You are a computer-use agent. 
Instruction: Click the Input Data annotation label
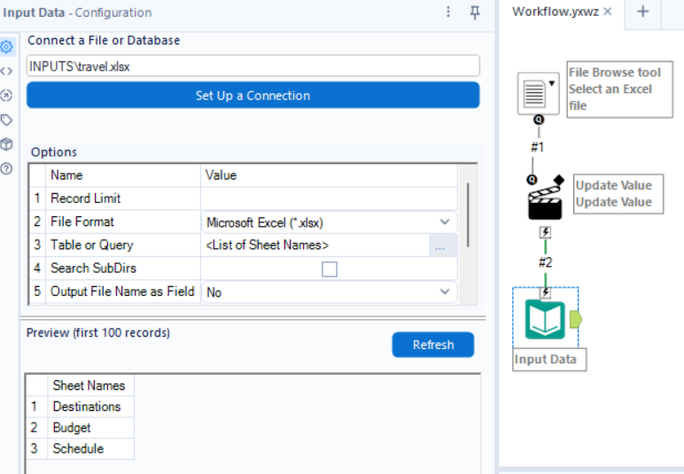tap(549, 359)
